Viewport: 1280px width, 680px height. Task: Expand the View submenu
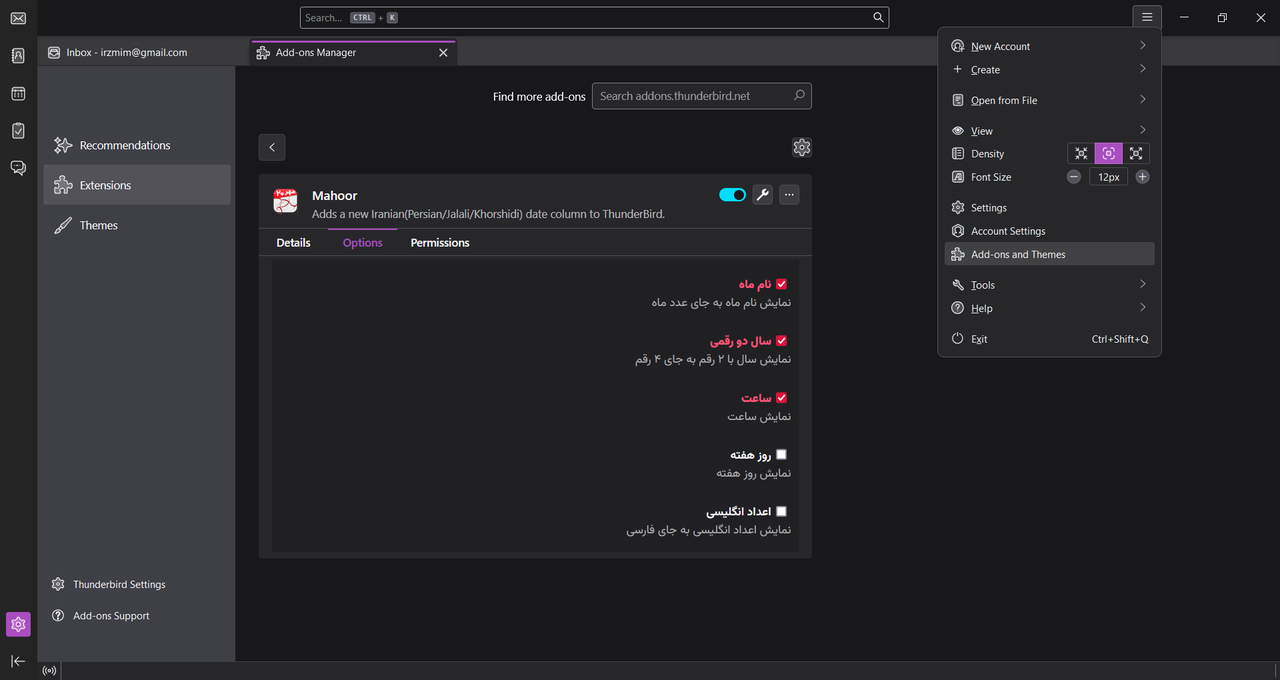[x=1049, y=131]
